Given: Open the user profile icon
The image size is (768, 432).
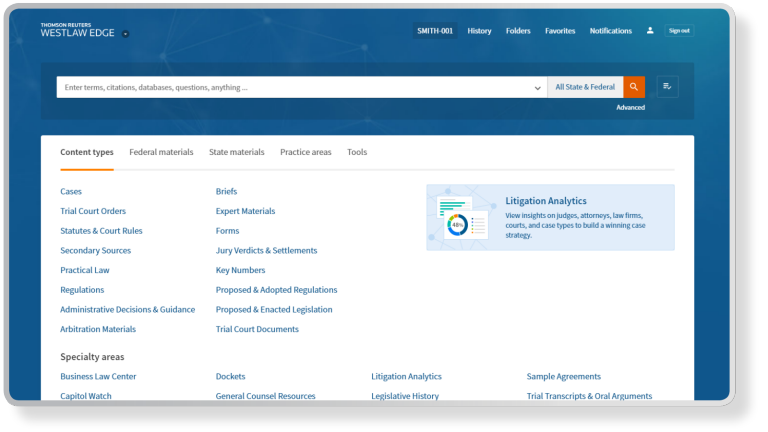Looking at the screenshot, I should point(650,31).
